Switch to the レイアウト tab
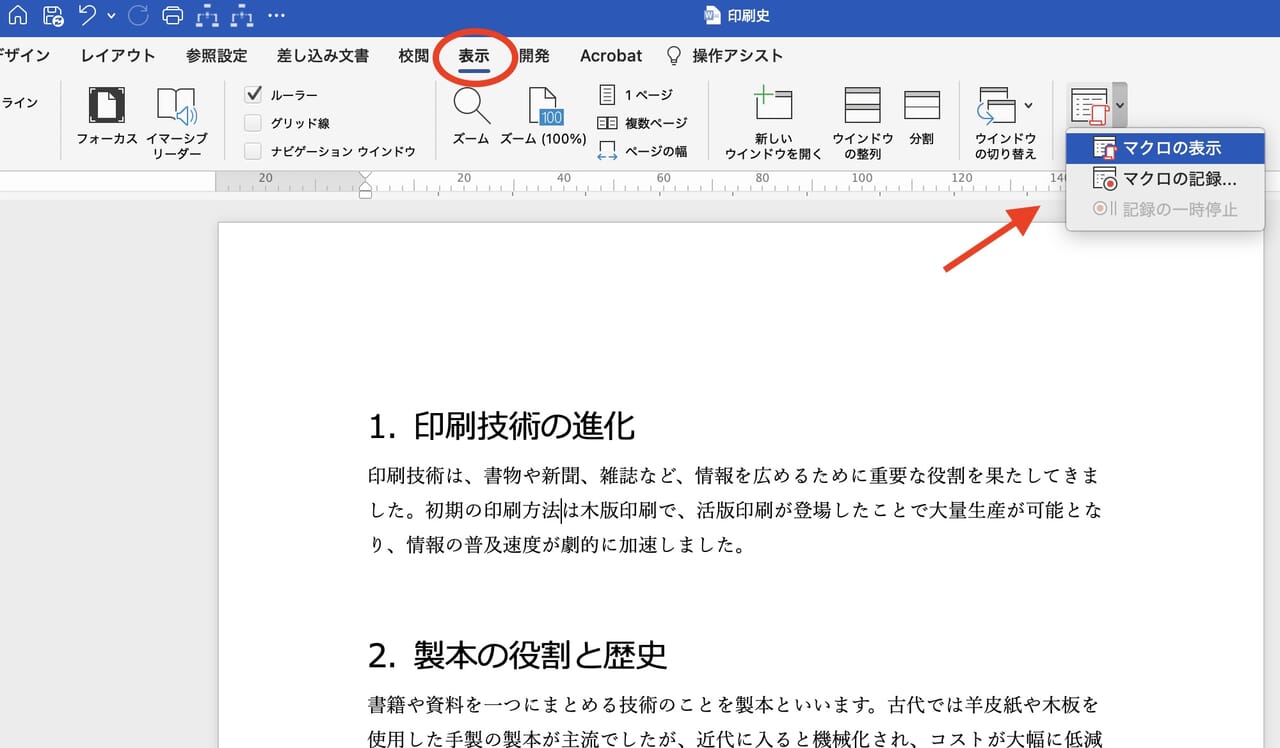1280x748 pixels. coord(118,56)
